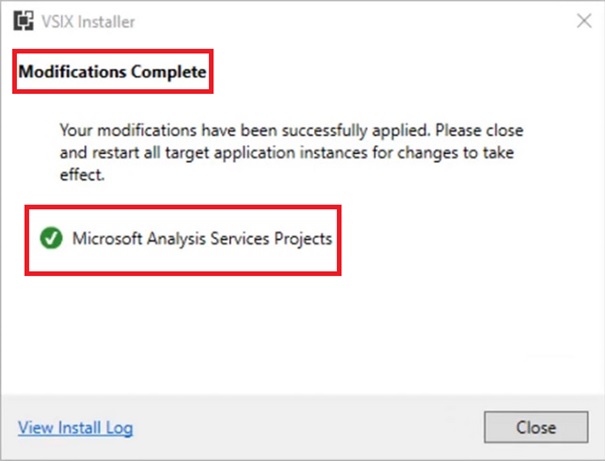Click the "and restart all target application instances" line
Image resolution: width=605 pixels, height=461 pixels.
click(214, 153)
